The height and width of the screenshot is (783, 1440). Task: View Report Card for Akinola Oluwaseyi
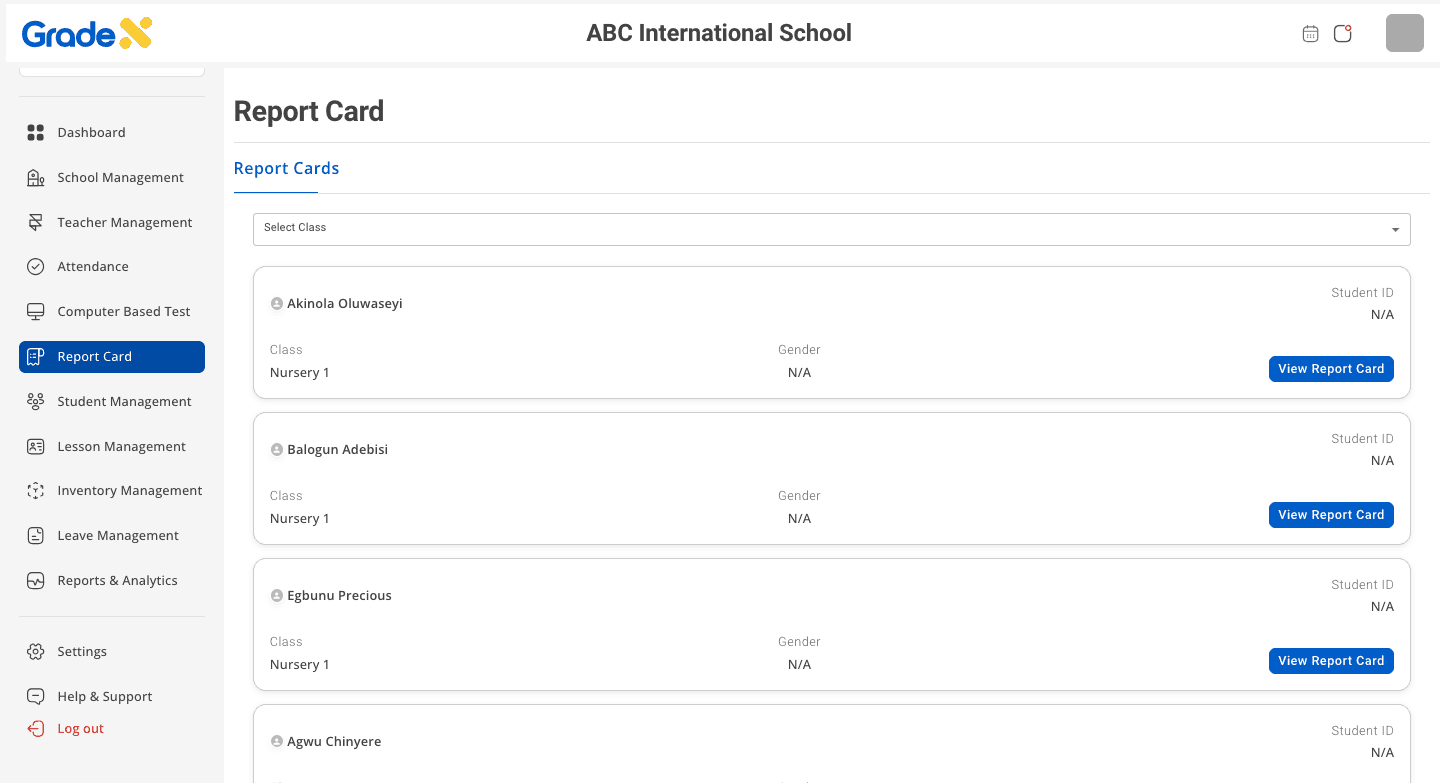1331,369
